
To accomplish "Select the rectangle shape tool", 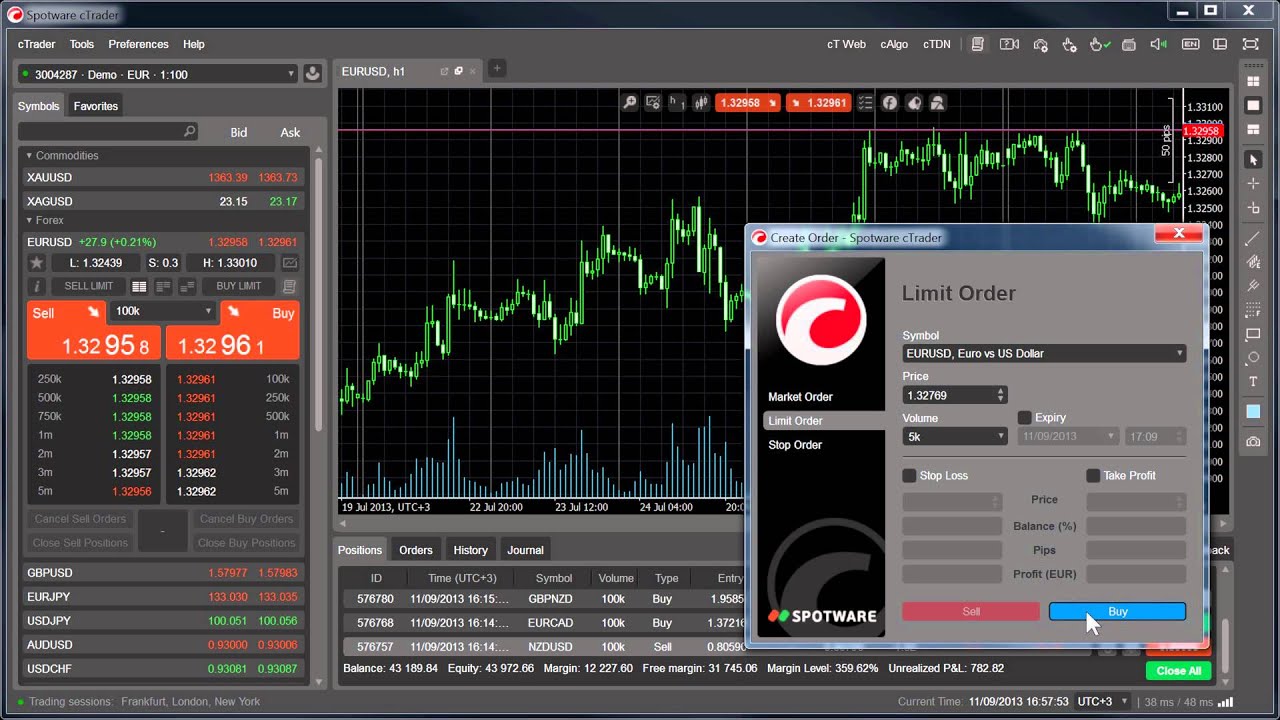I will [x=1253, y=334].
